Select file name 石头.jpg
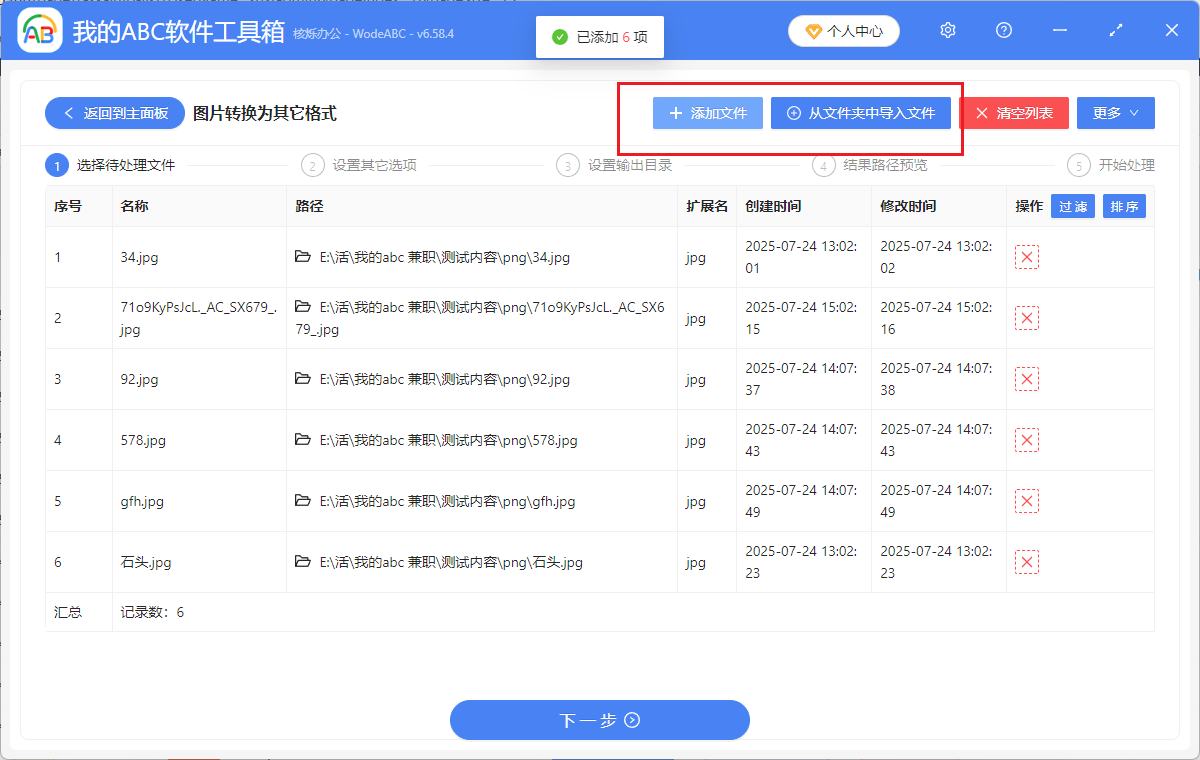 click(x=146, y=562)
